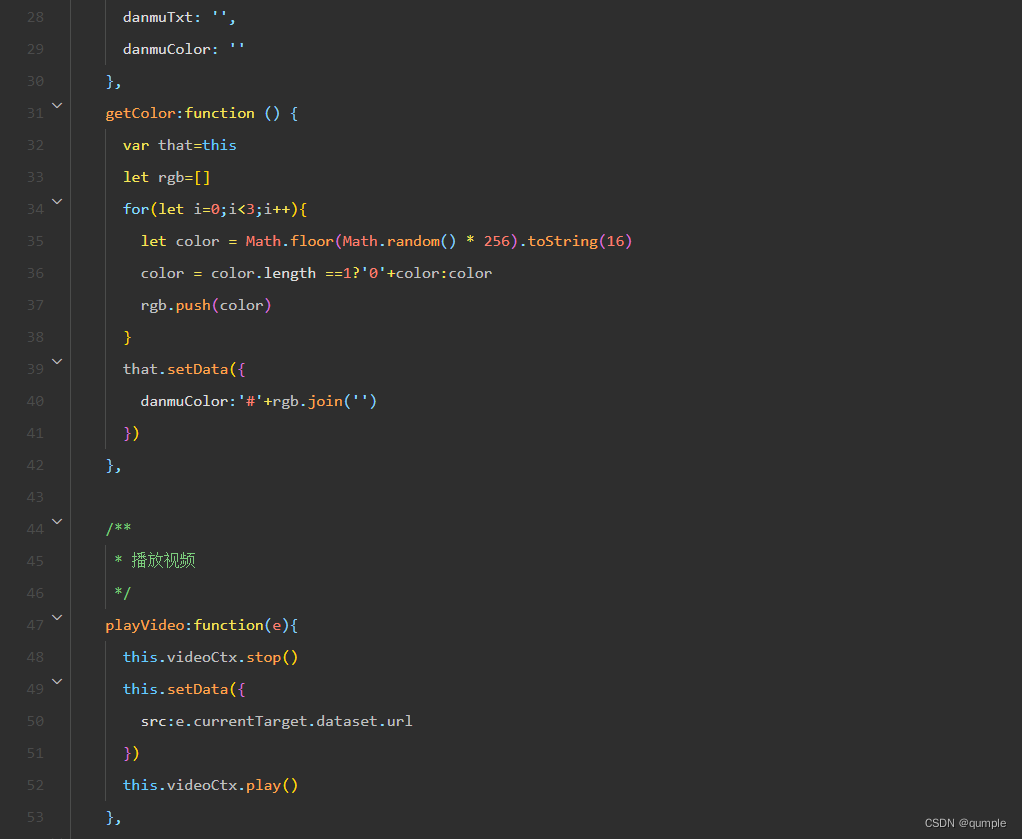Click line number 52 in the gutter
Screen dimensions: 1022x839
pyautogui.click(x=35, y=785)
